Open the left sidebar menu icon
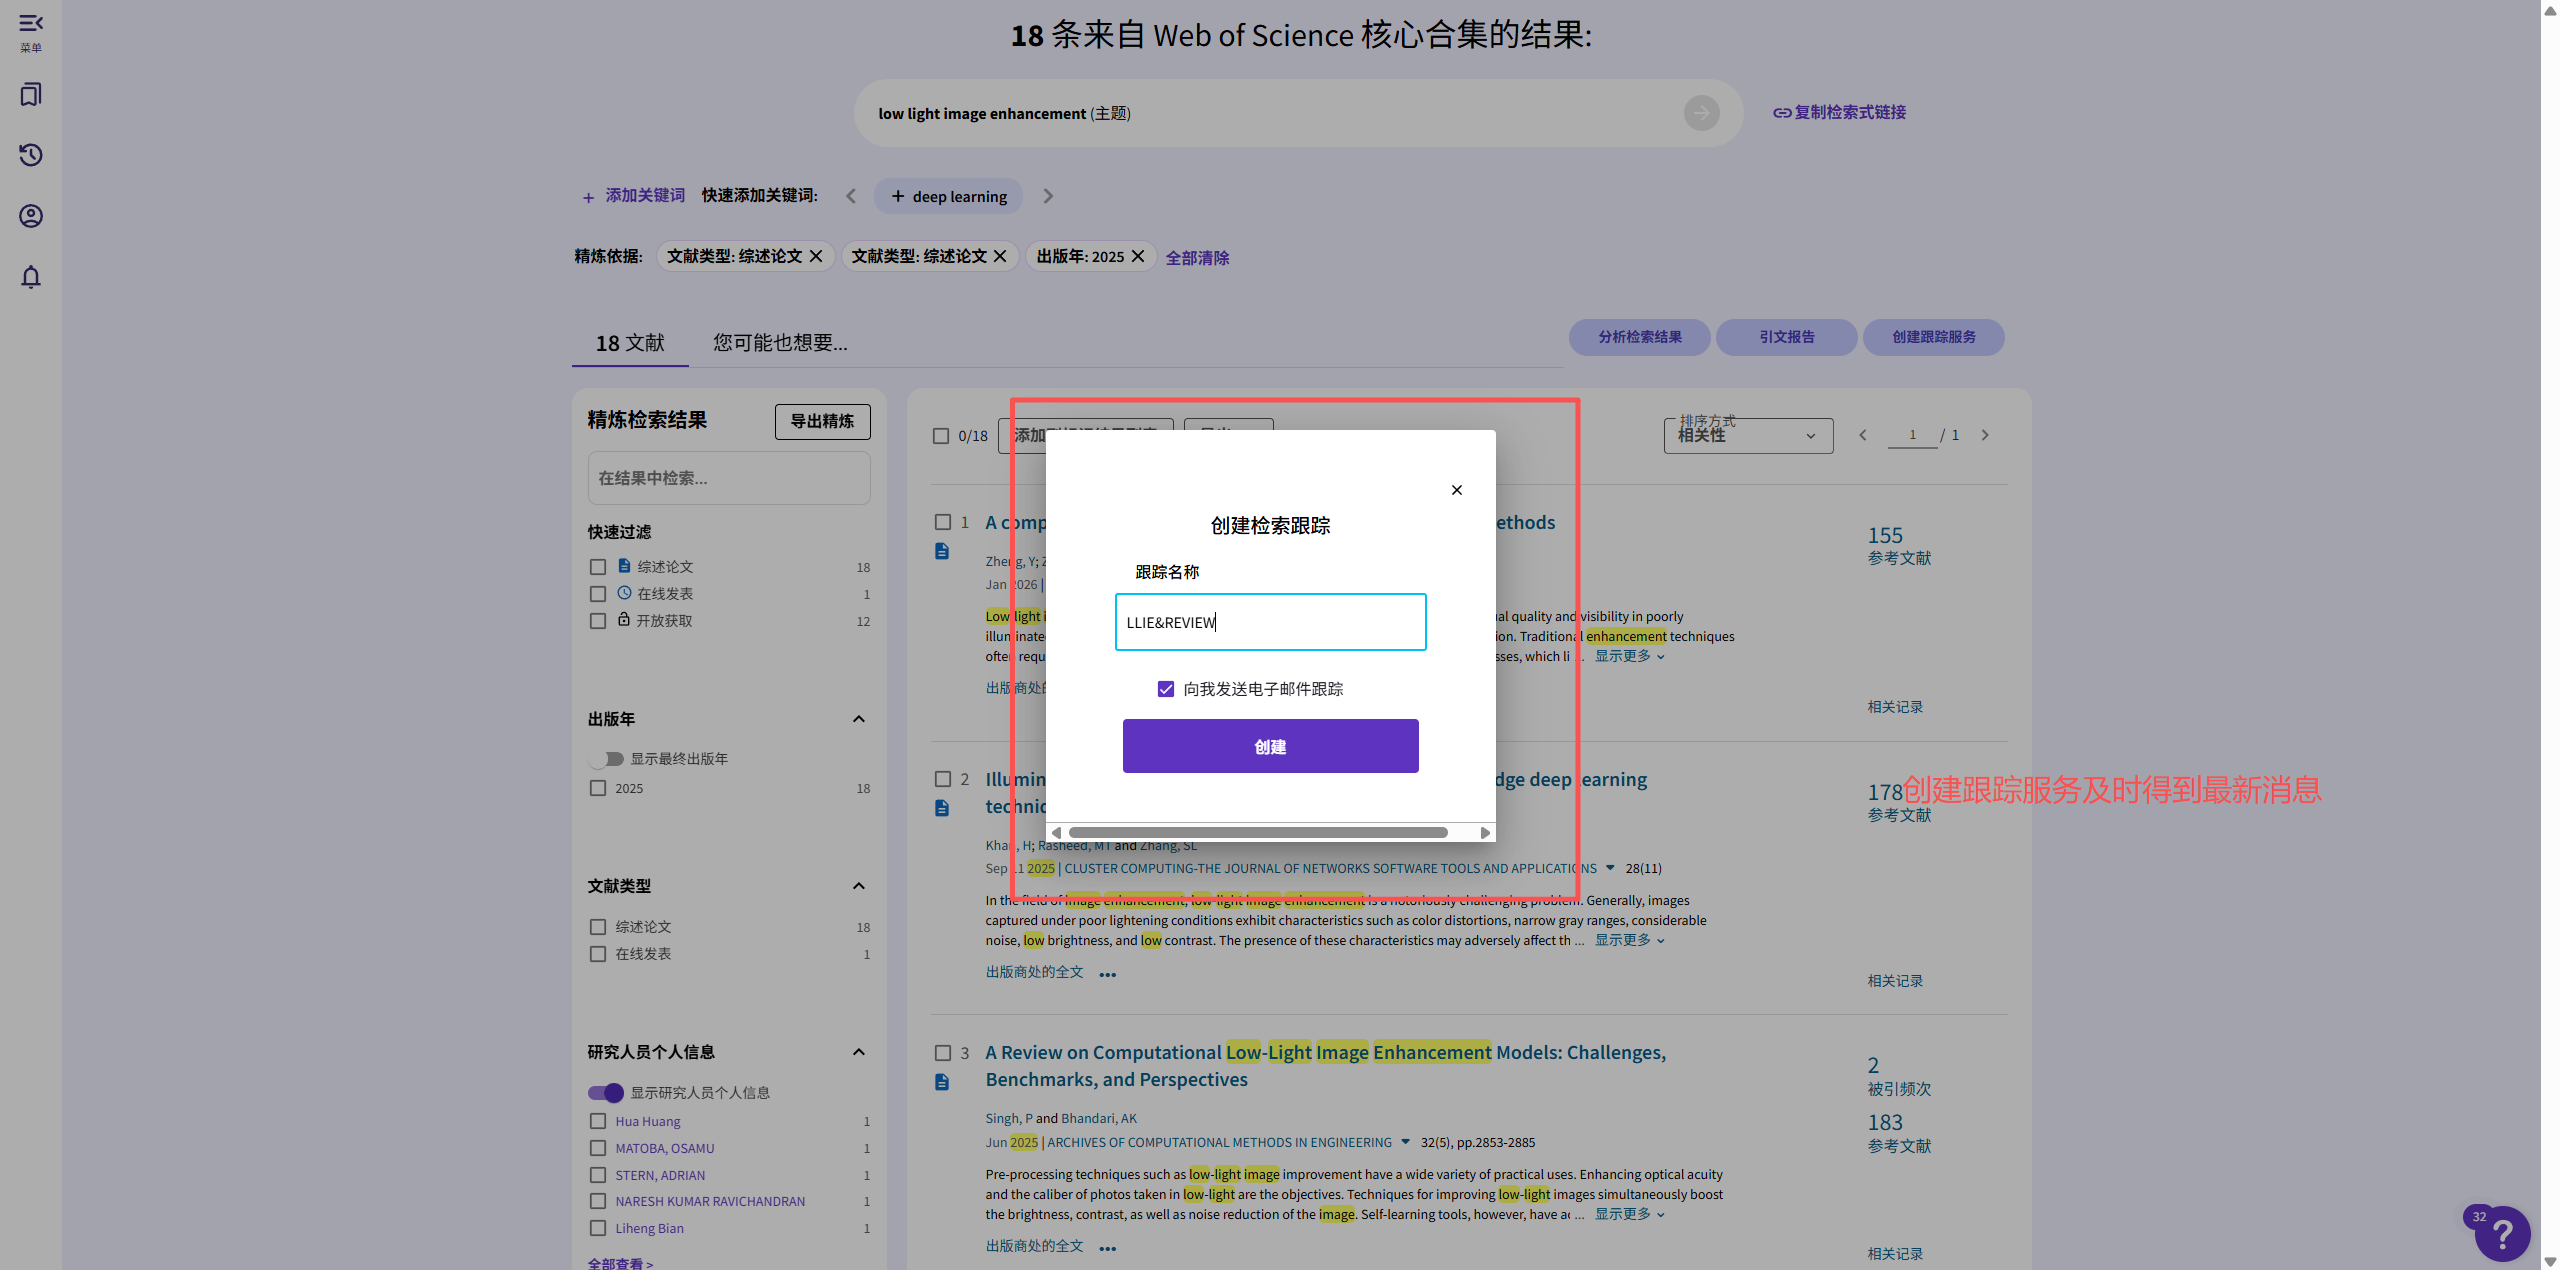Screen dimensions: 2560x1270 [x=31, y=23]
